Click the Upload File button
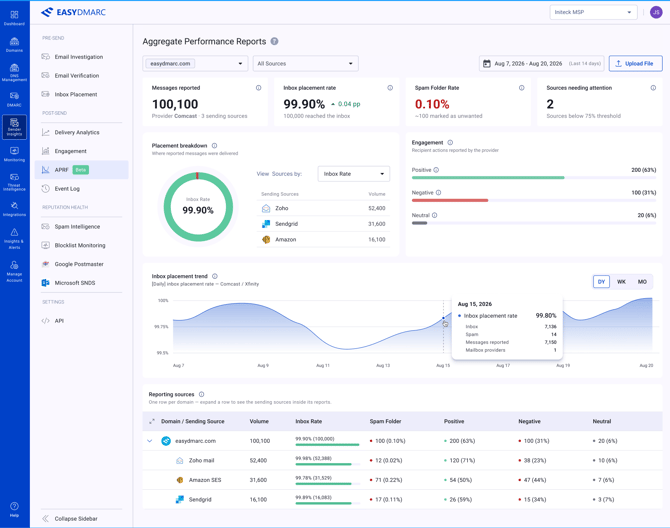Viewport: 670px width, 528px height. [x=635, y=64]
